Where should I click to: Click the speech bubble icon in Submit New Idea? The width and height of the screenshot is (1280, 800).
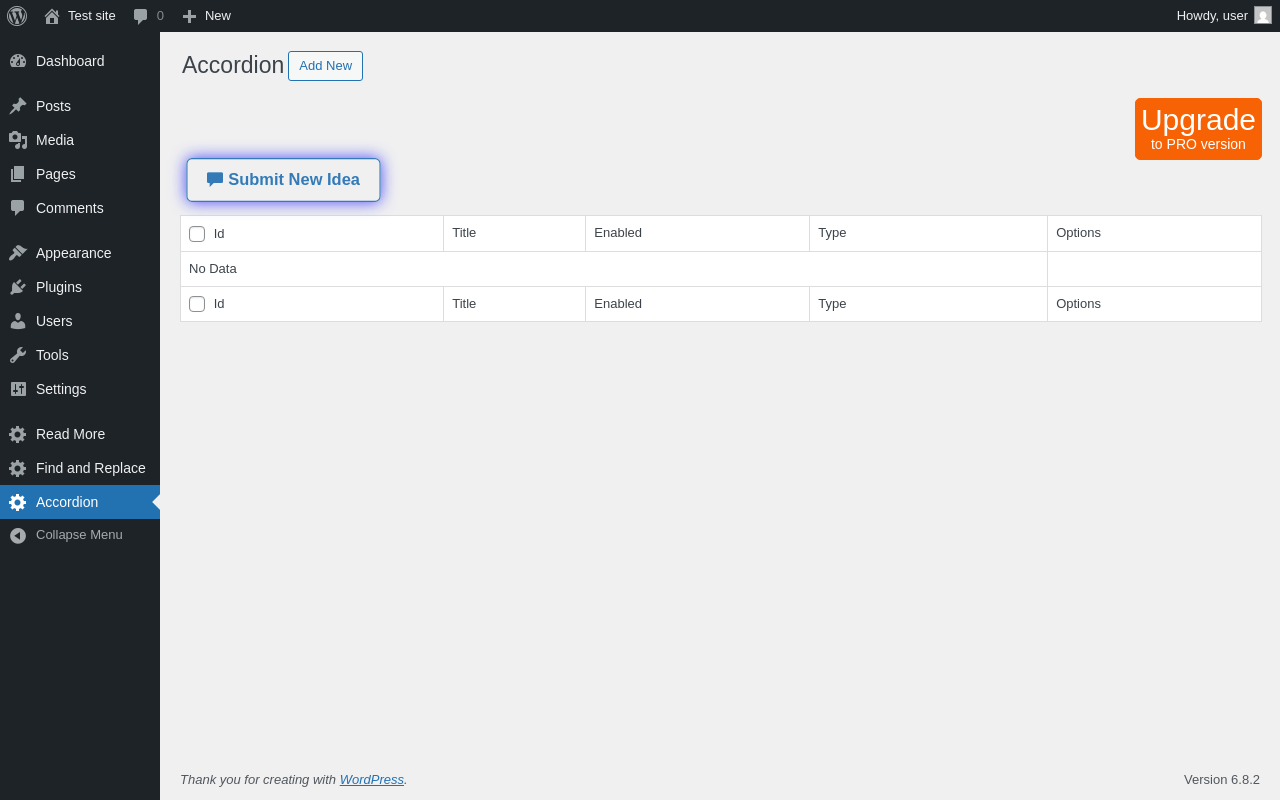coord(215,179)
